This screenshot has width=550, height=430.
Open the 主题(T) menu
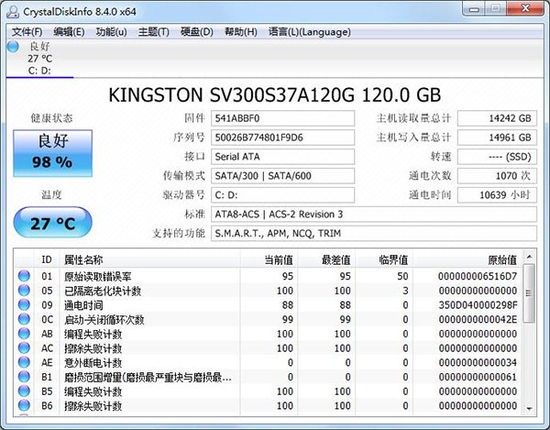point(154,32)
